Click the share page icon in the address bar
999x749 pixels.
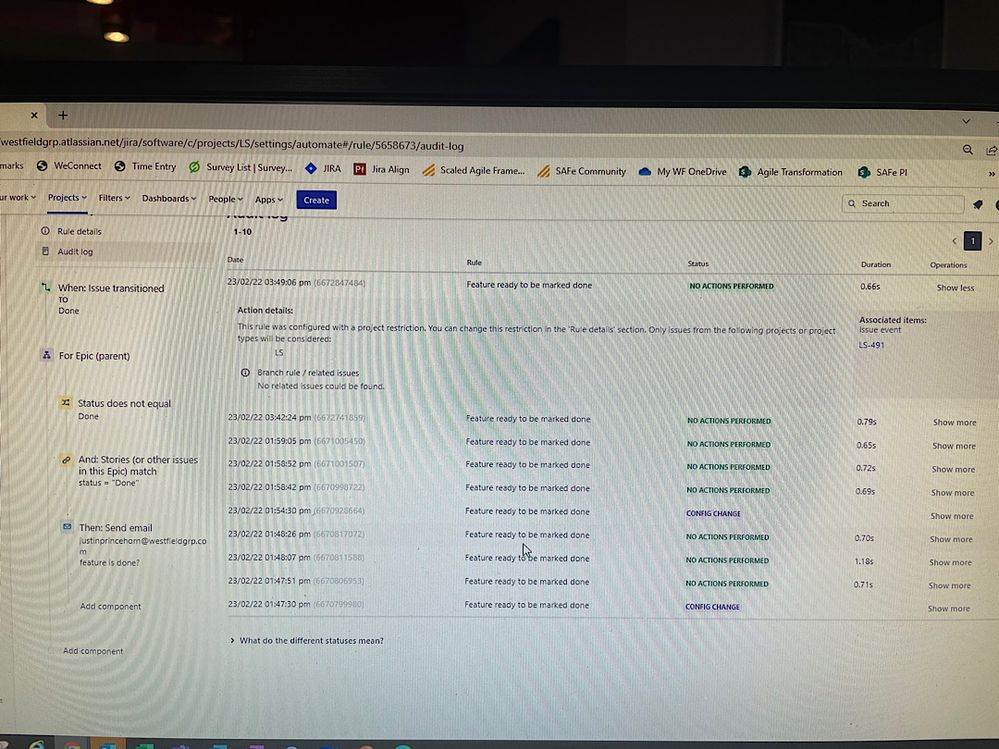(x=991, y=150)
